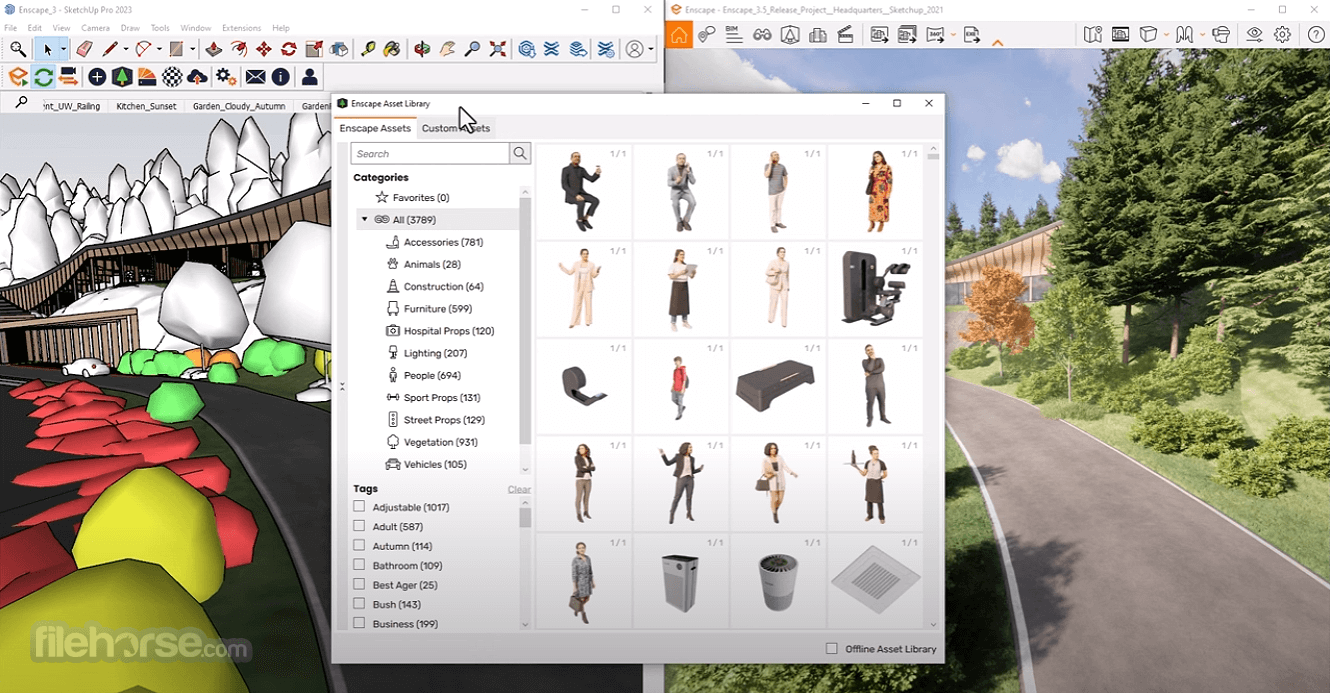1330x693 pixels.
Task: Toggle the Enscape Safe Frame icon
Action: [1120, 35]
